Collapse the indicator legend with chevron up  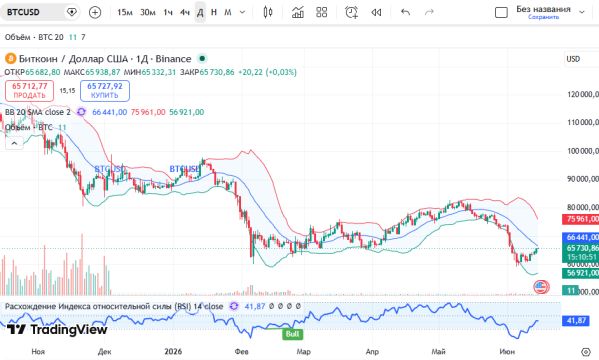(14, 143)
